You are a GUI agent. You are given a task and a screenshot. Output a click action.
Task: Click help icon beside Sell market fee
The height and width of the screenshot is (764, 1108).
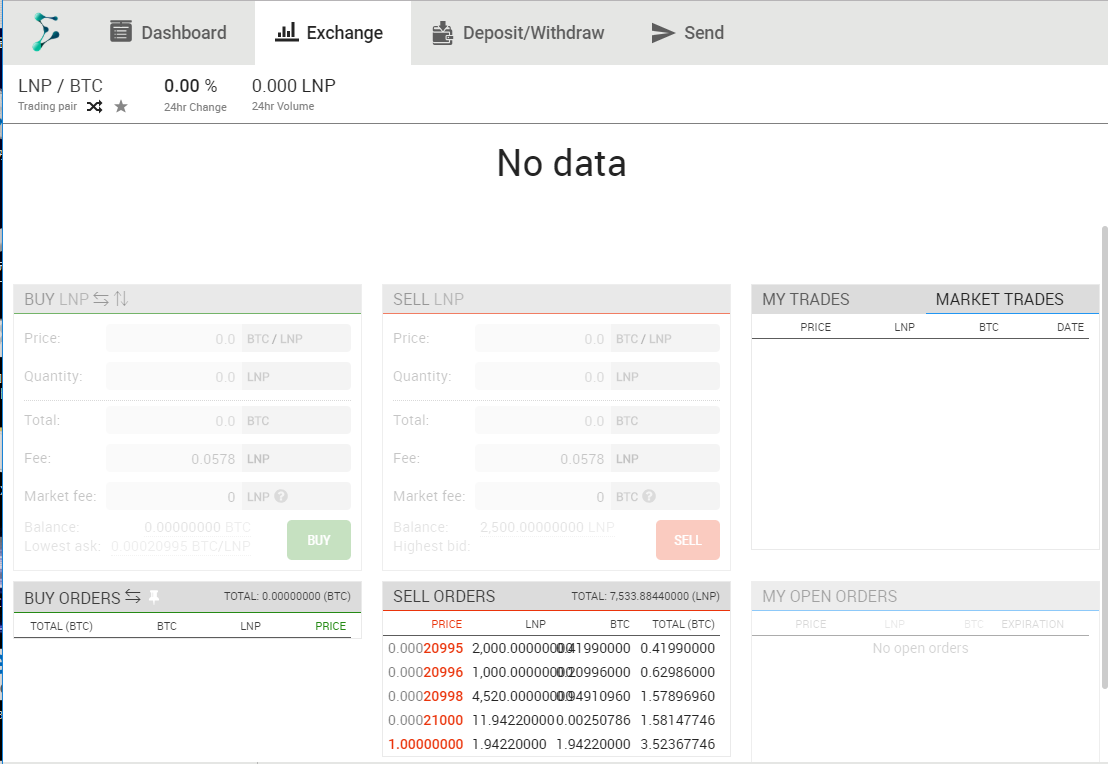649,496
